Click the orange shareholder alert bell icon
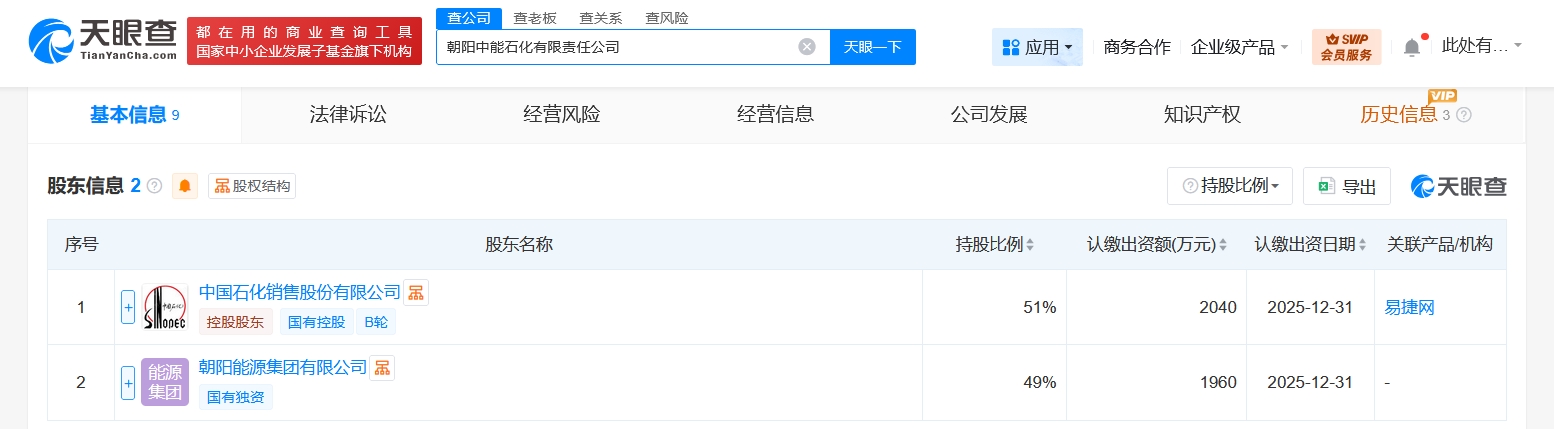Viewport: 1554px width, 429px height. point(185,186)
